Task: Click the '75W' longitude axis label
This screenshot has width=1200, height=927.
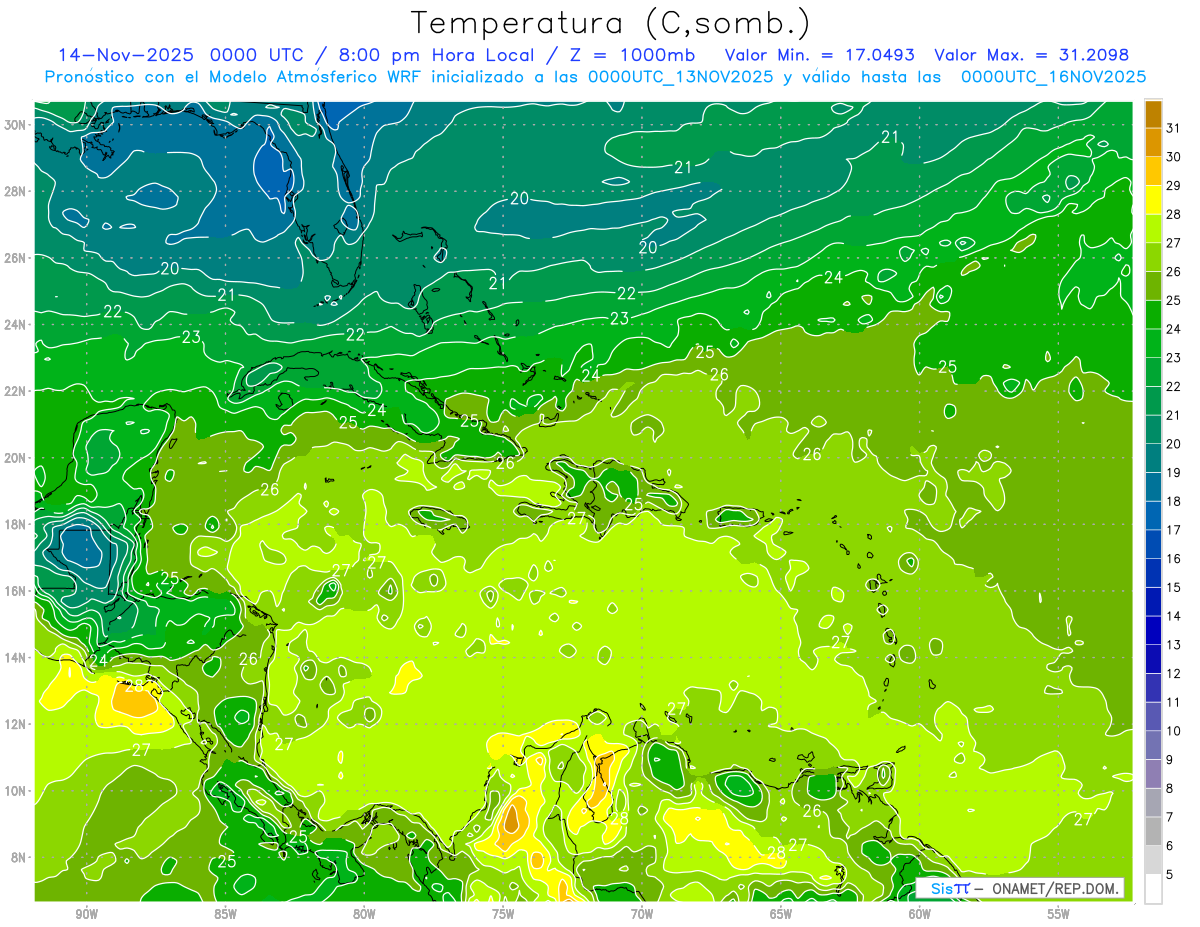Action: (503, 914)
